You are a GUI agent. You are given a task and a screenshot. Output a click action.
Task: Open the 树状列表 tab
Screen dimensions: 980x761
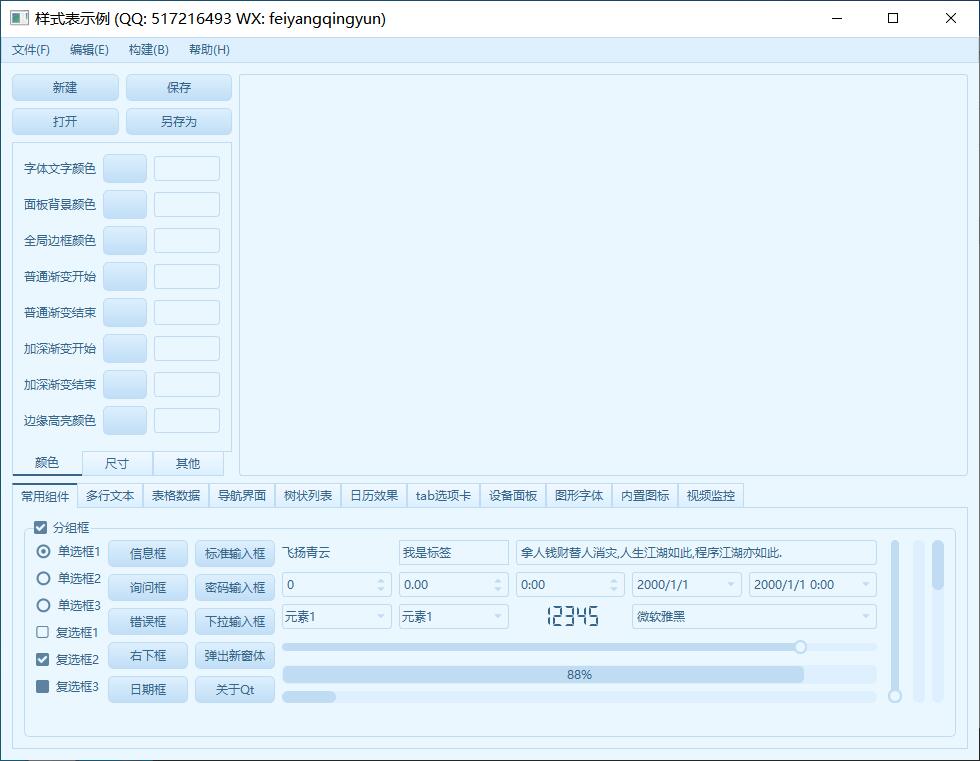(307, 495)
